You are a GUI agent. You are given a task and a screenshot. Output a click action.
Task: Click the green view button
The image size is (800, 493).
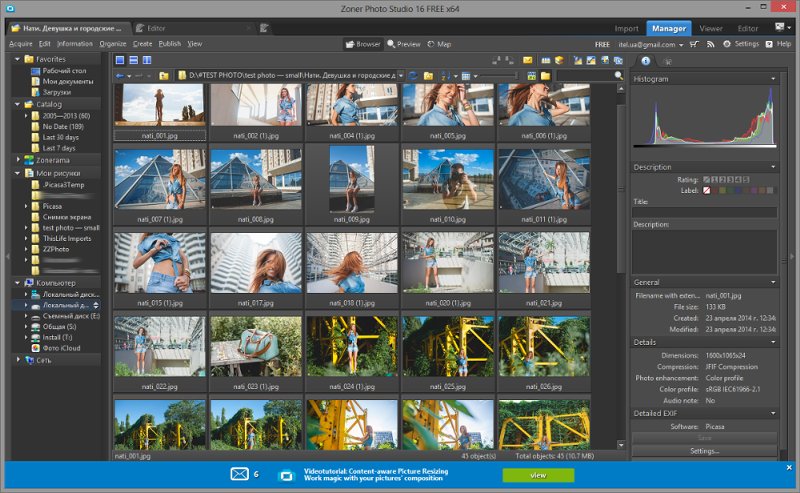[x=538, y=475]
